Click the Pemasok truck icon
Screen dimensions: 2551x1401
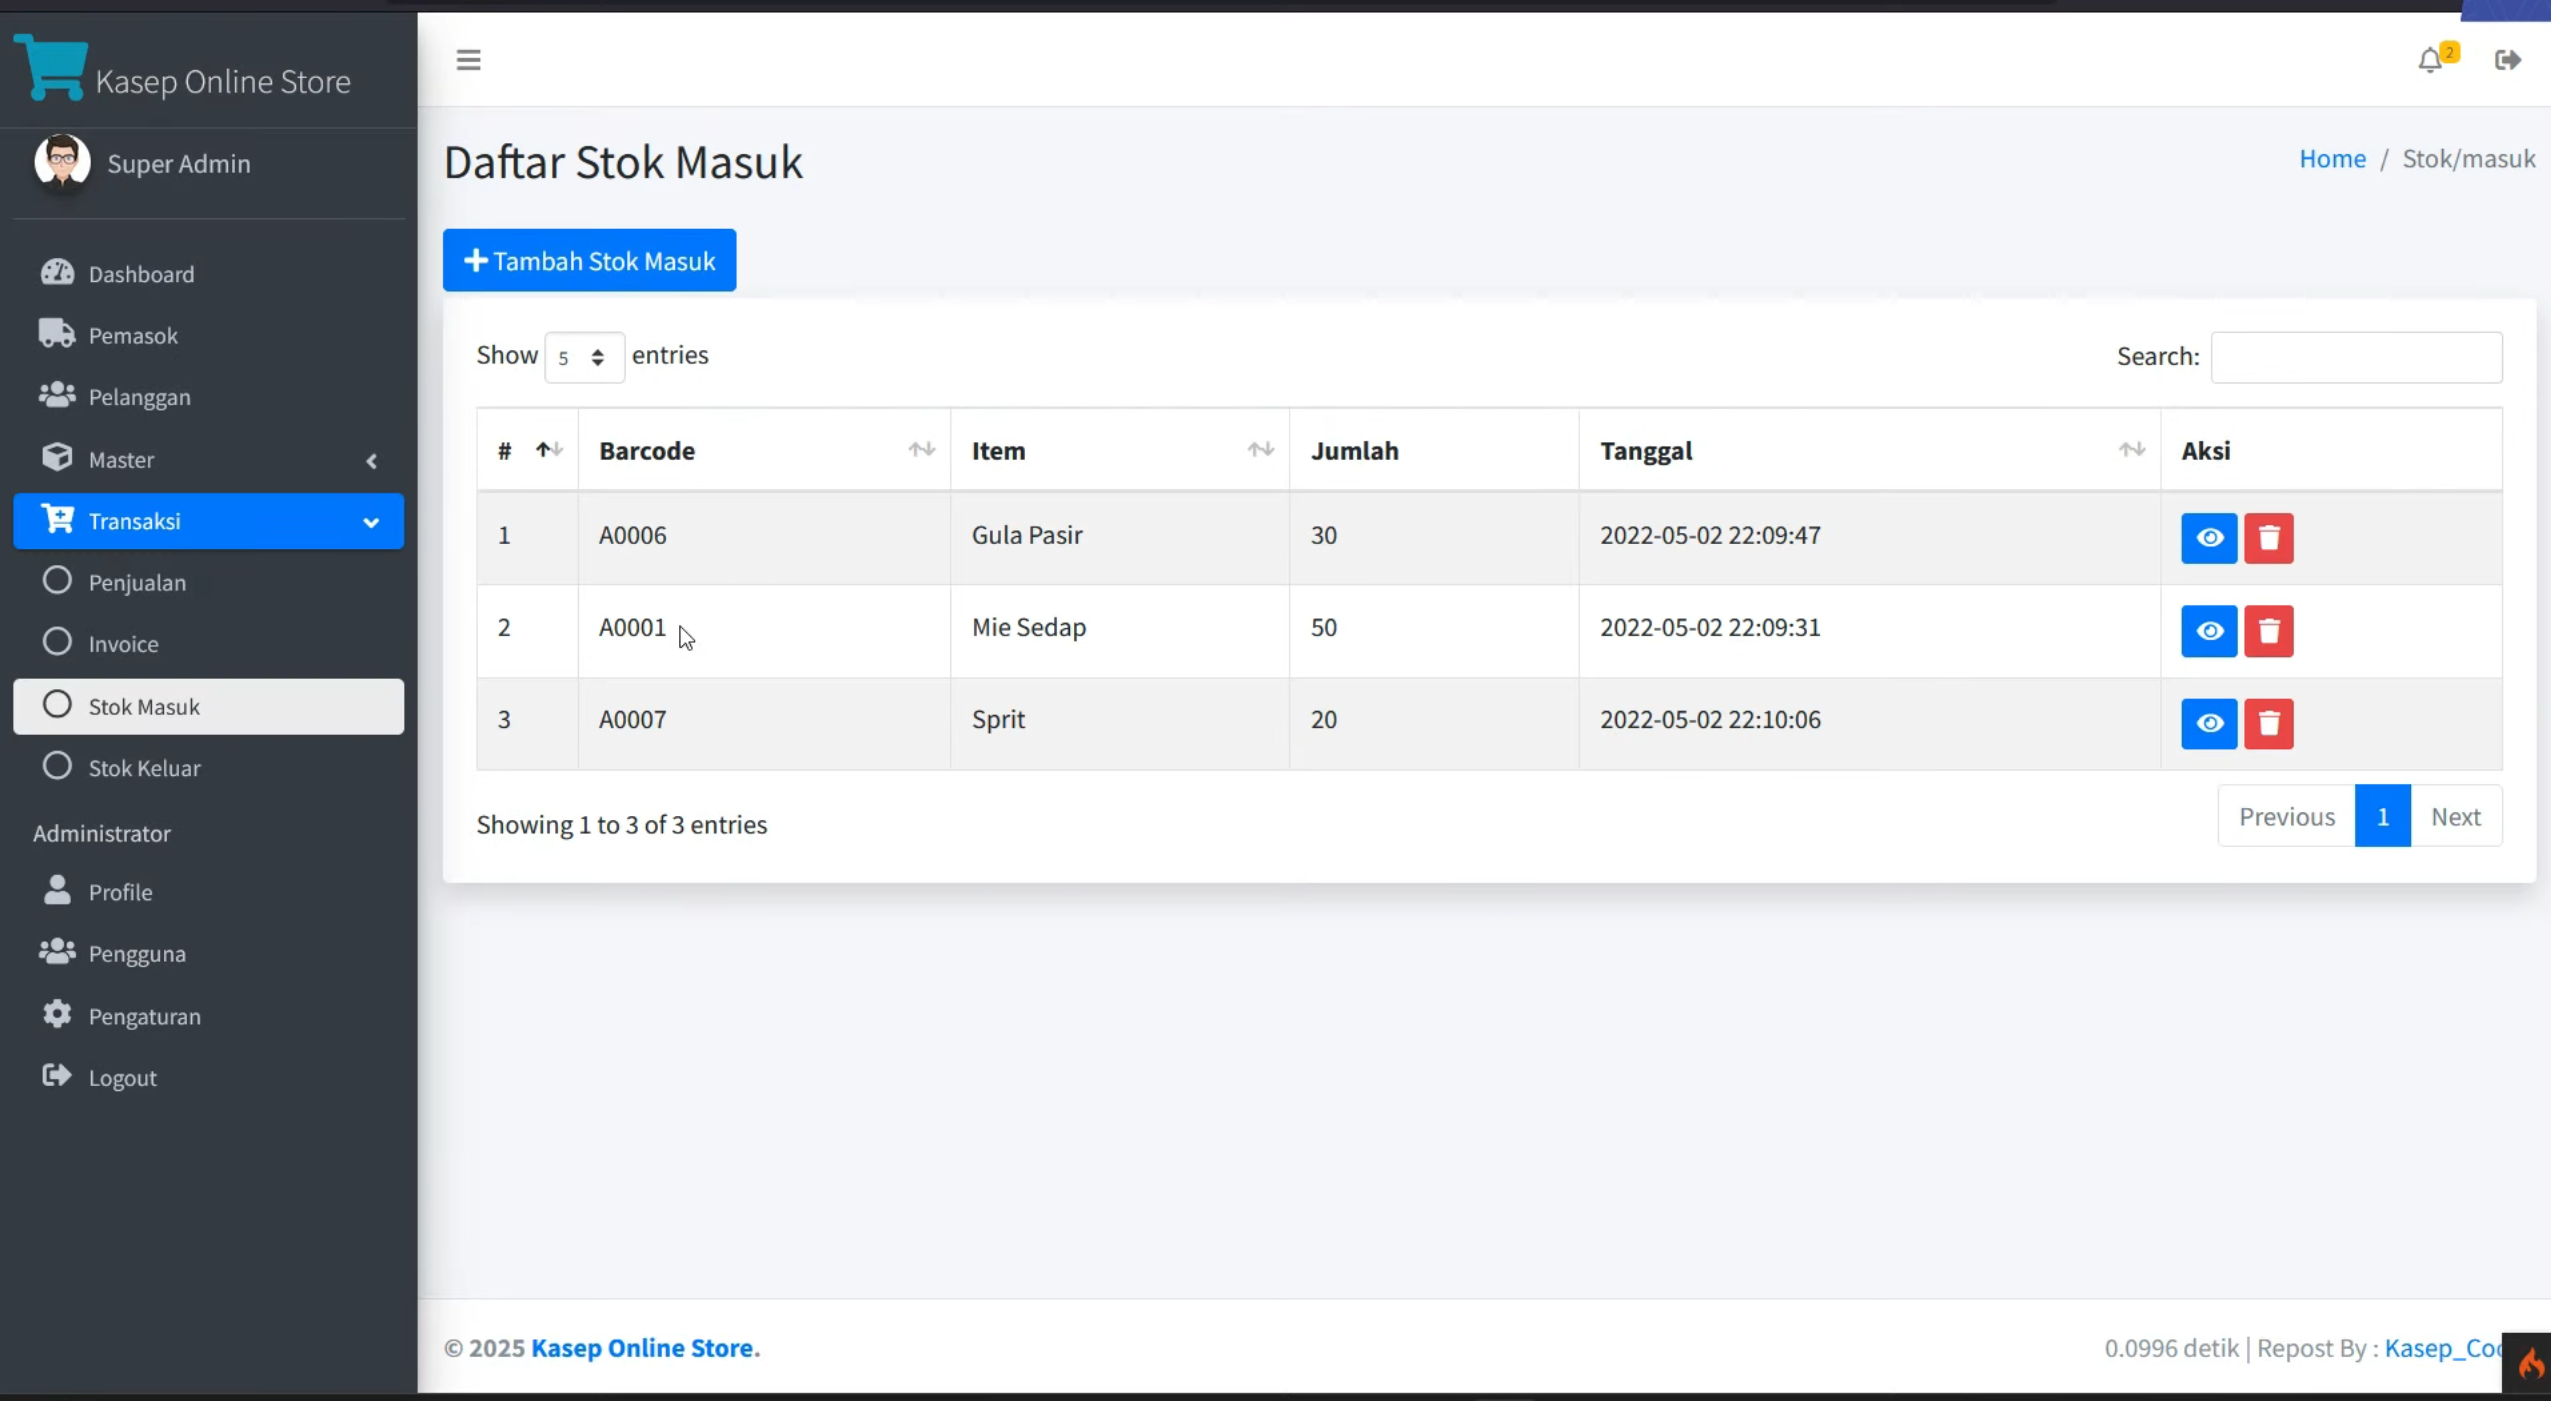[x=57, y=333]
